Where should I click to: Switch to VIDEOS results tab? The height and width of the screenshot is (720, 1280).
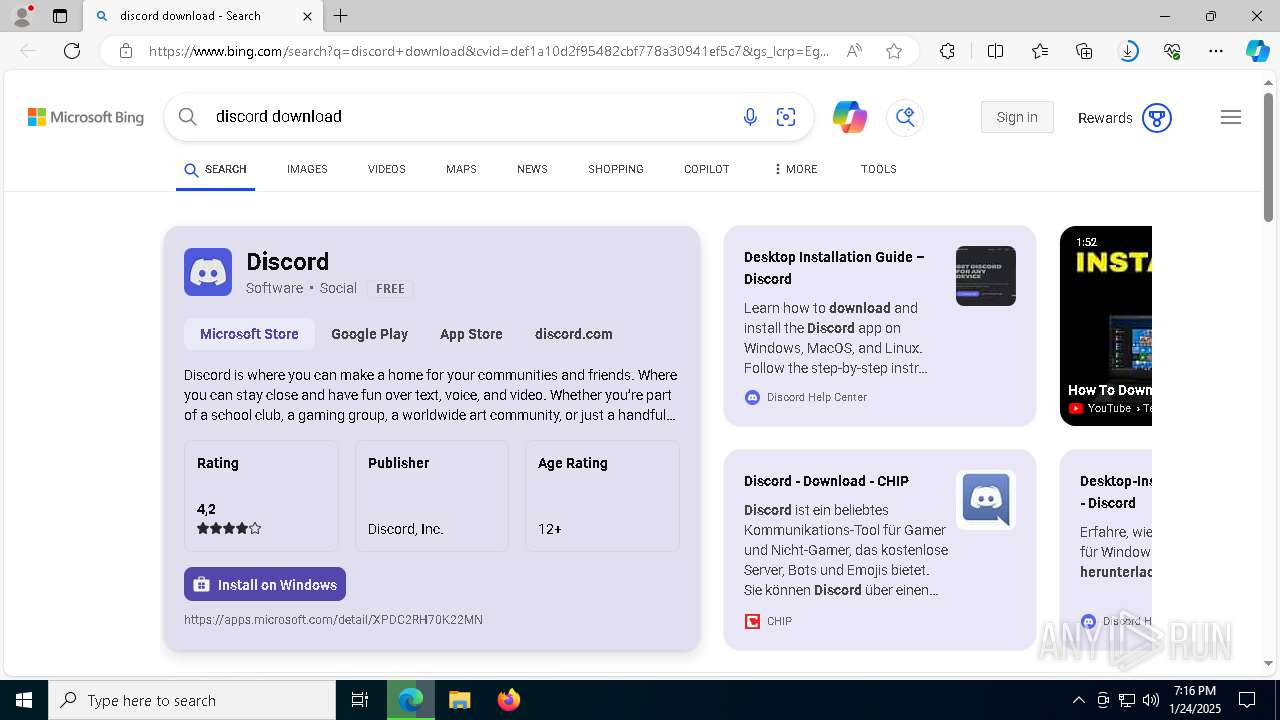pyautogui.click(x=386, y=169)
